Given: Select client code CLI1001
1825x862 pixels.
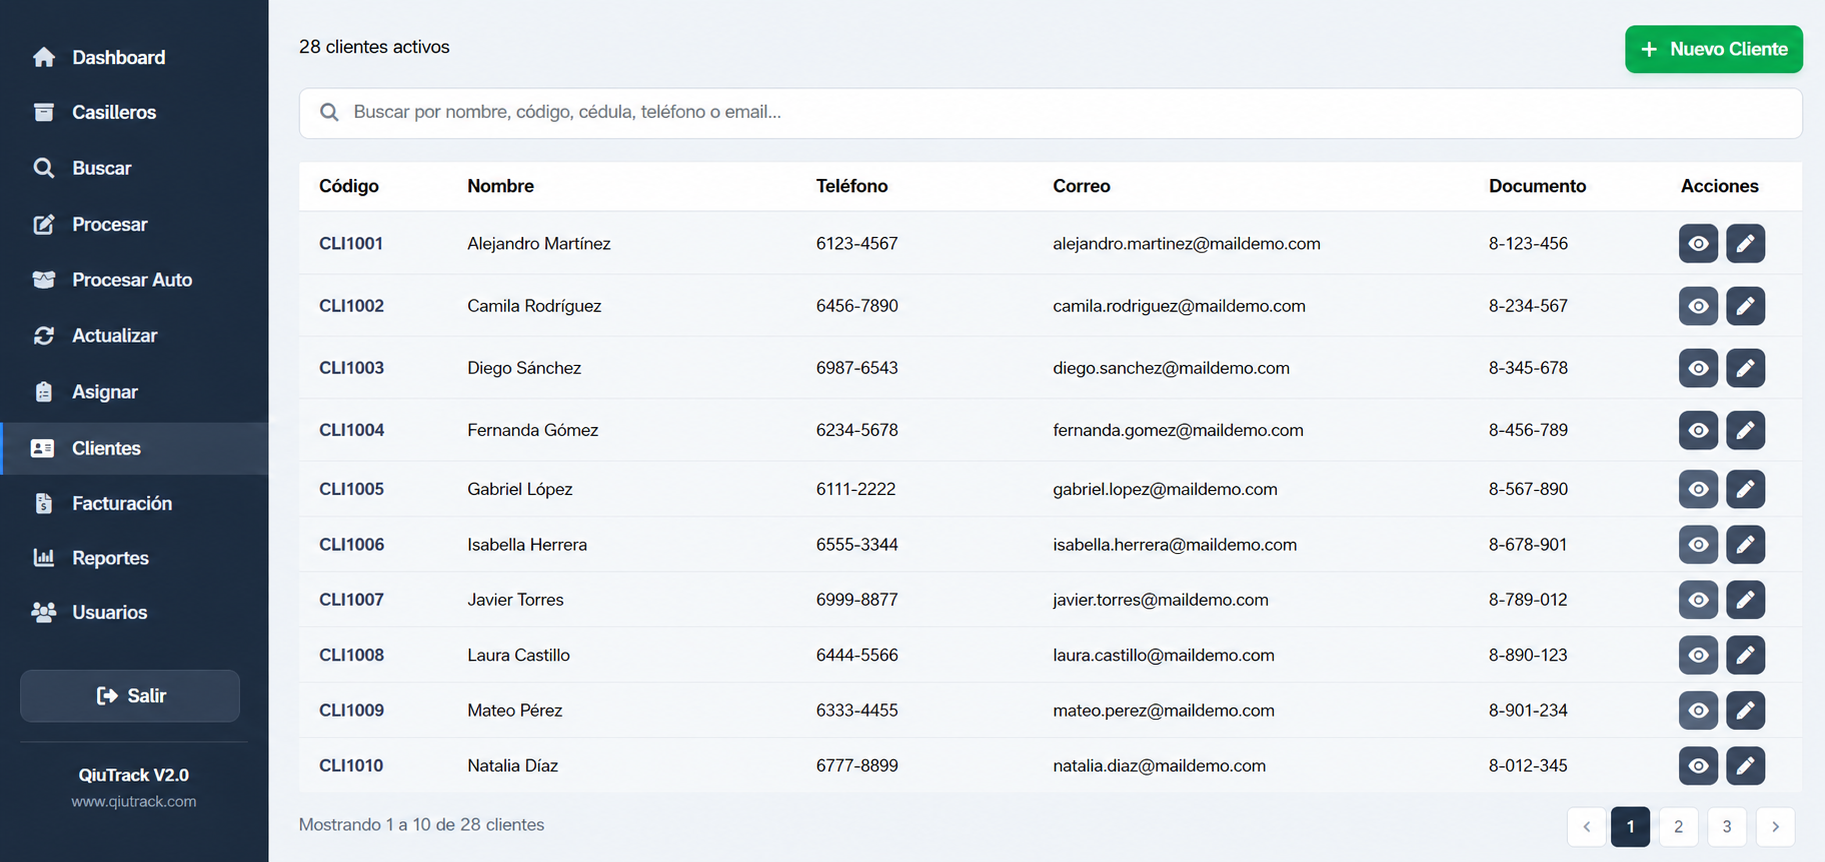Looking at the screenshot, I should tap(351, 243).
